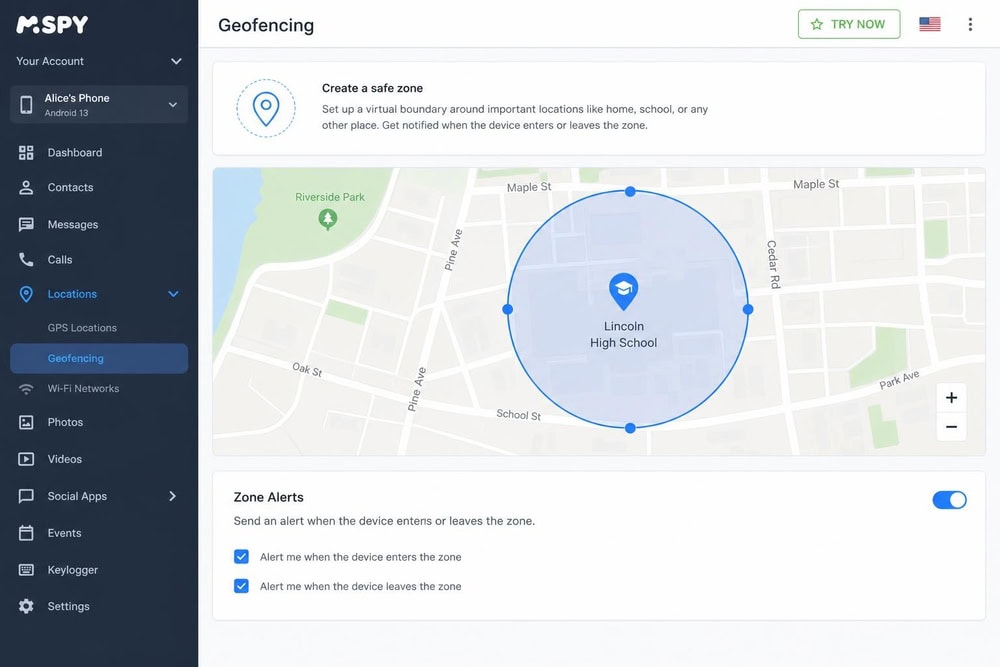Click the Wi-Fi signal icon
Screen dimensions: 1000x667
(26, 388)
